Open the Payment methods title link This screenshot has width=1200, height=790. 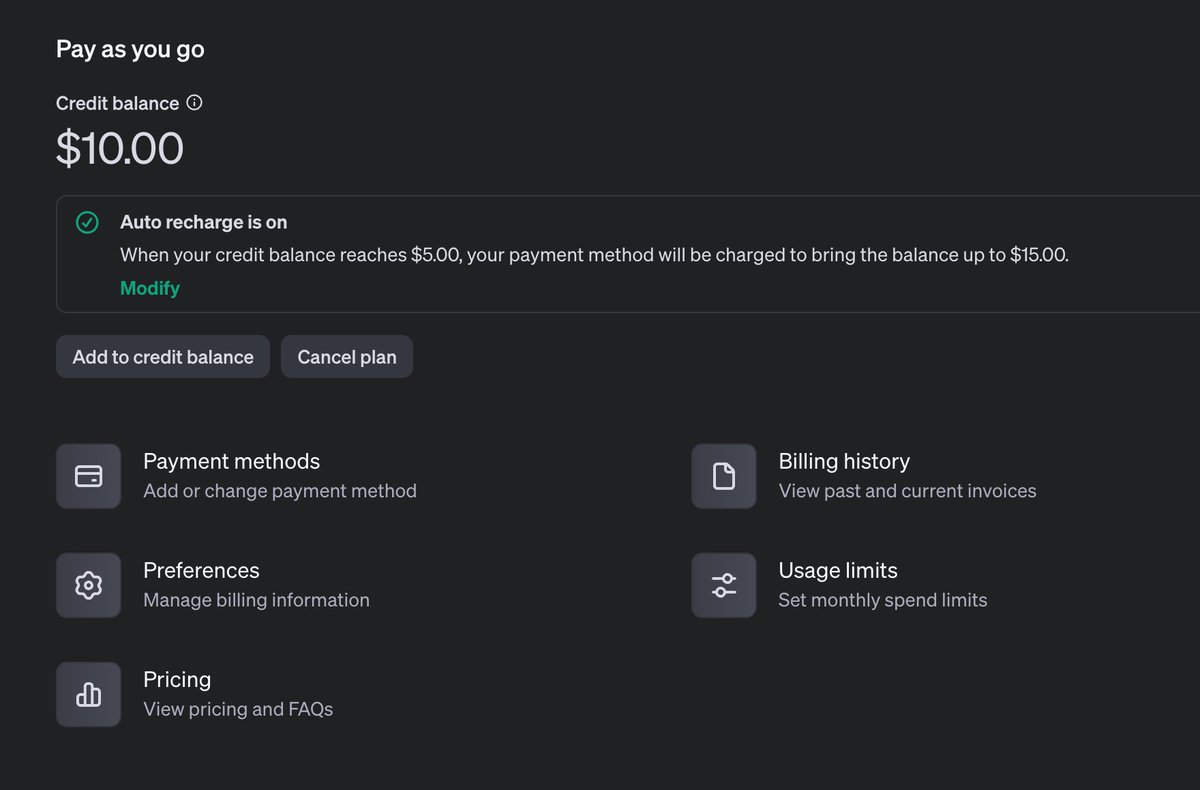[231, 461]
